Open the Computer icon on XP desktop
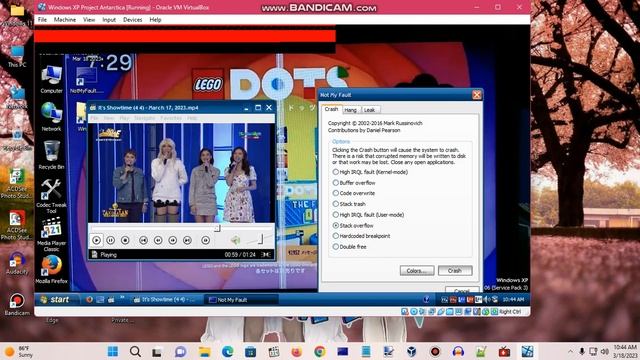 tap(51, 79)
